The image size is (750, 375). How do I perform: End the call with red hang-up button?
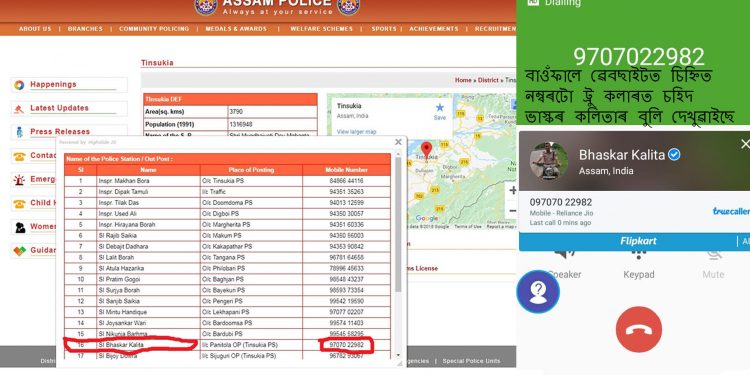tap(639, 330)
